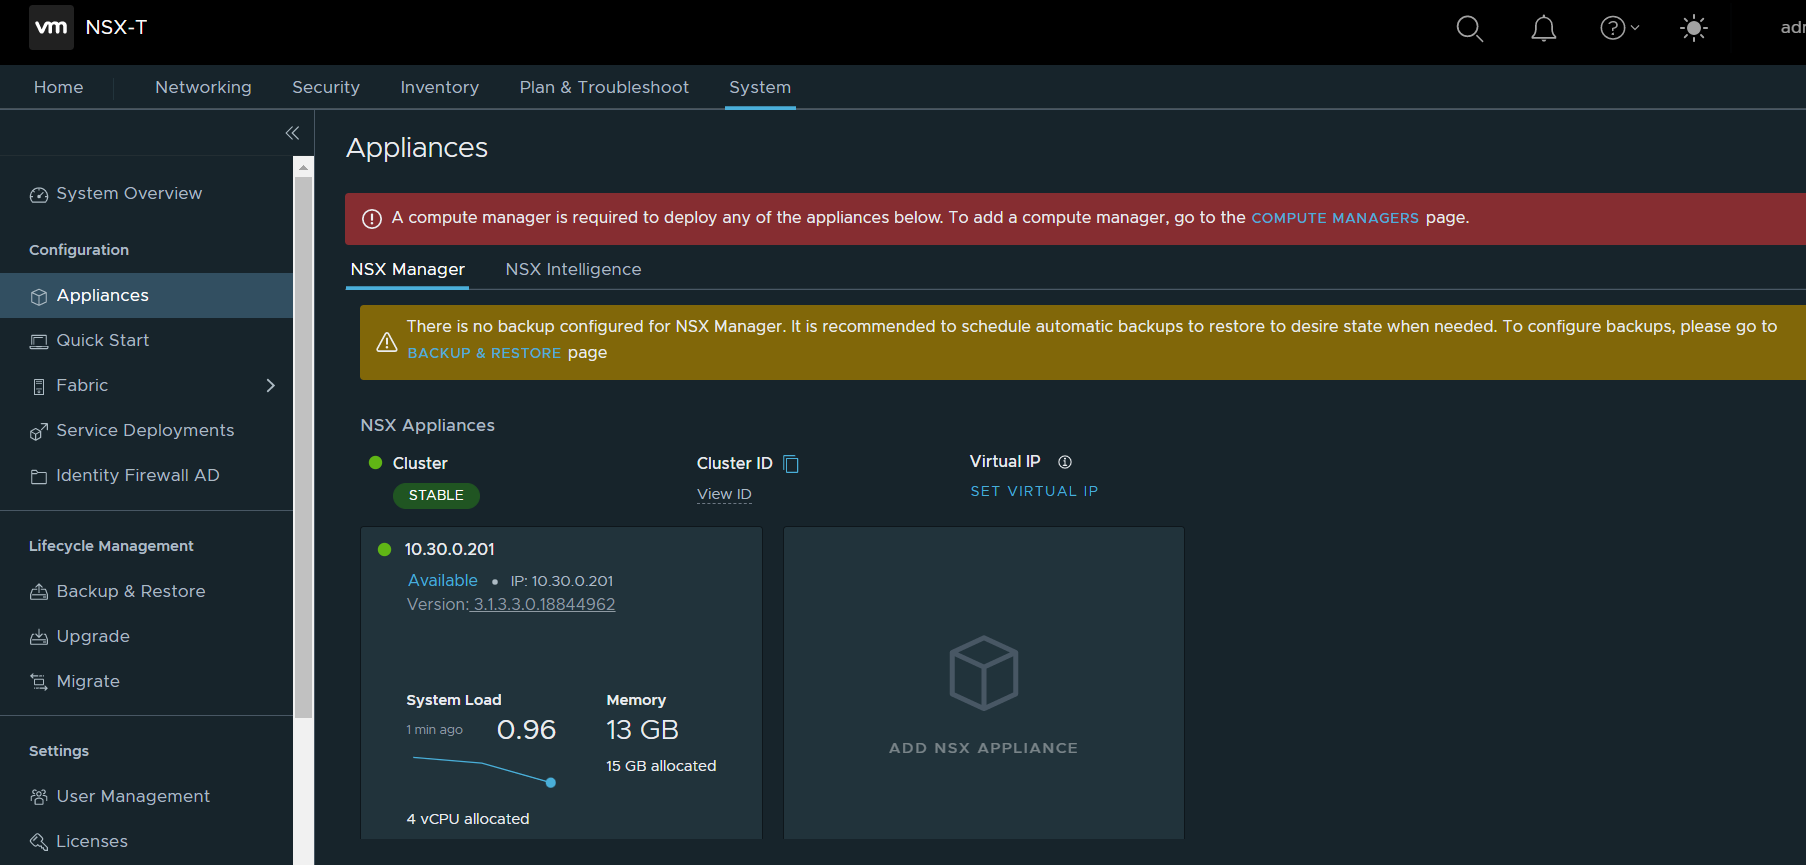Click the Upgrade icon in sidebar
Screen dimensions: 1806x865
pos(39,638)
